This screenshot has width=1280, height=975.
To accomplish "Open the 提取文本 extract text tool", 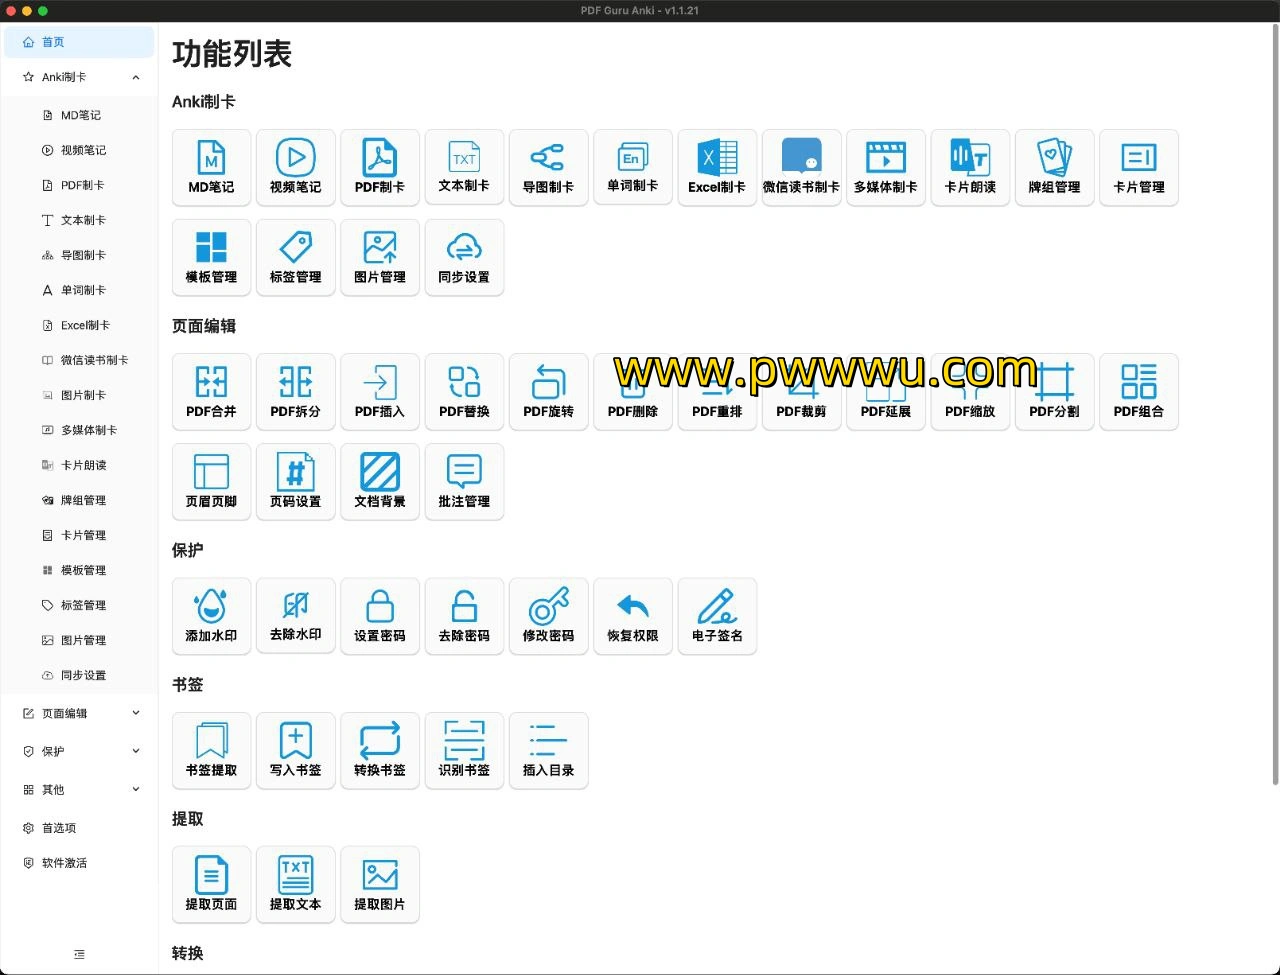I will [295, 884].
